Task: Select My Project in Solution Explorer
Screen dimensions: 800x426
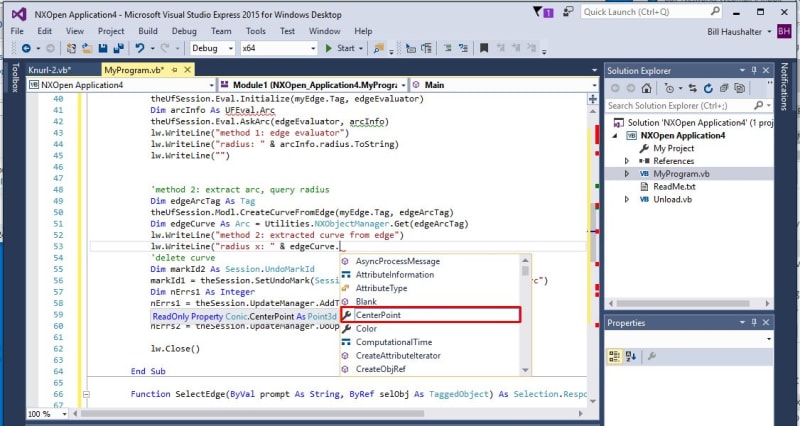Action: [673, 148]
